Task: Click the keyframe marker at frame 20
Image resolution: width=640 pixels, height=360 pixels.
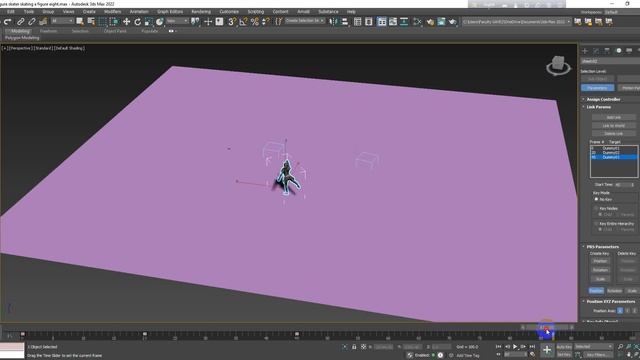Action: 144,334
